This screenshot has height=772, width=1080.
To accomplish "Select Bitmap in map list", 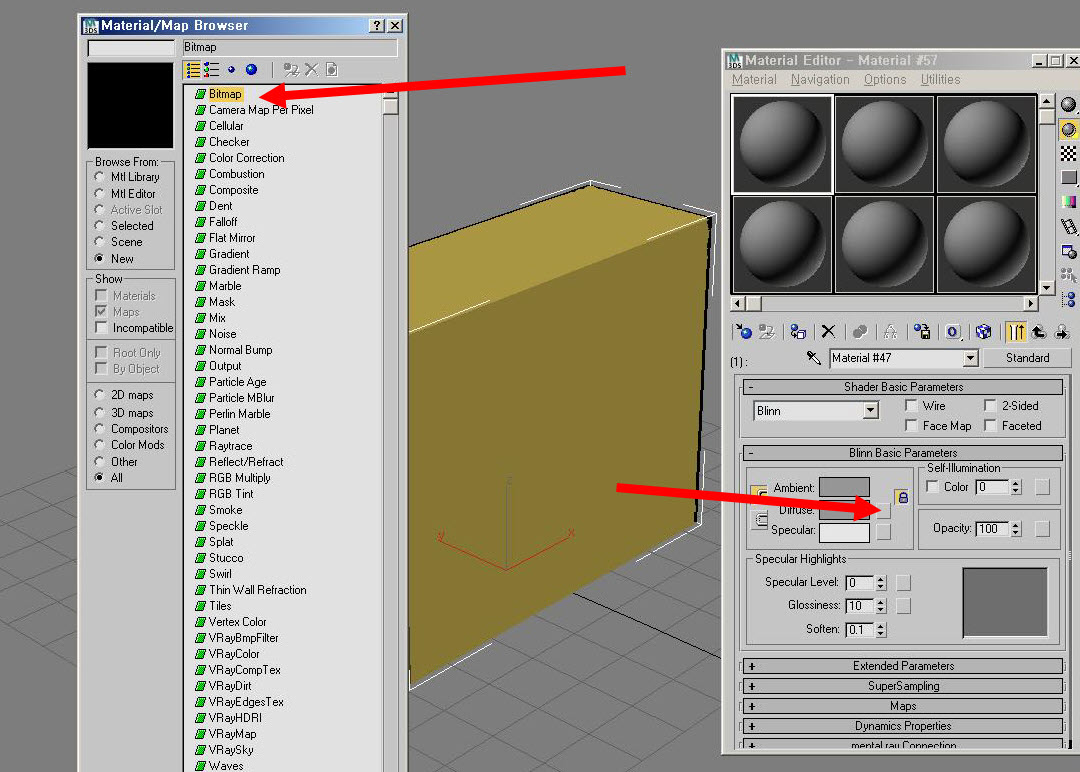I will (225, 94).
